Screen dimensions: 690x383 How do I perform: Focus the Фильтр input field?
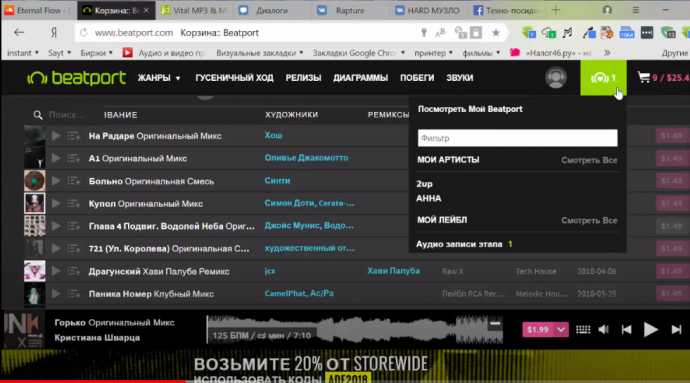pyautogui.click(x=518, y=138)
